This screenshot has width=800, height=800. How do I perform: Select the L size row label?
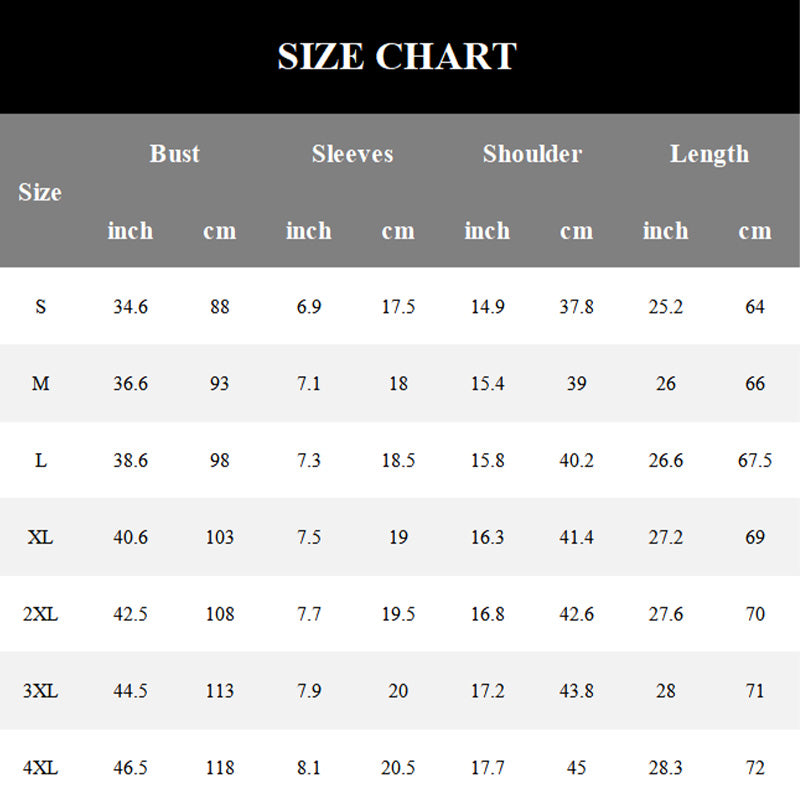[40, 461]
